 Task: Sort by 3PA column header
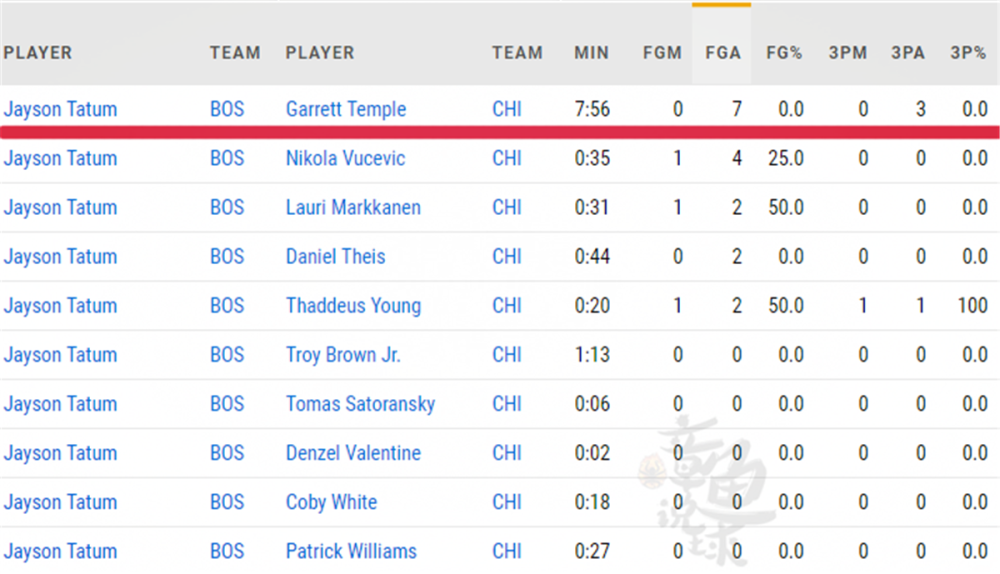click(x=908, y=53)
